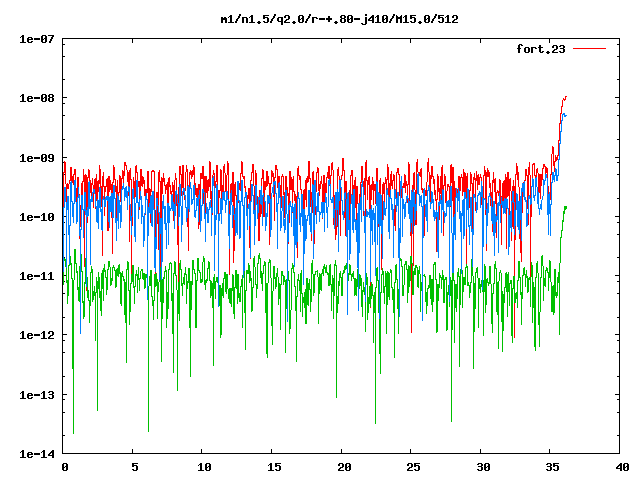This screenshot has width=640, height=480.
Task: Click the green curve's end point past 35
Action: [566, 207]
